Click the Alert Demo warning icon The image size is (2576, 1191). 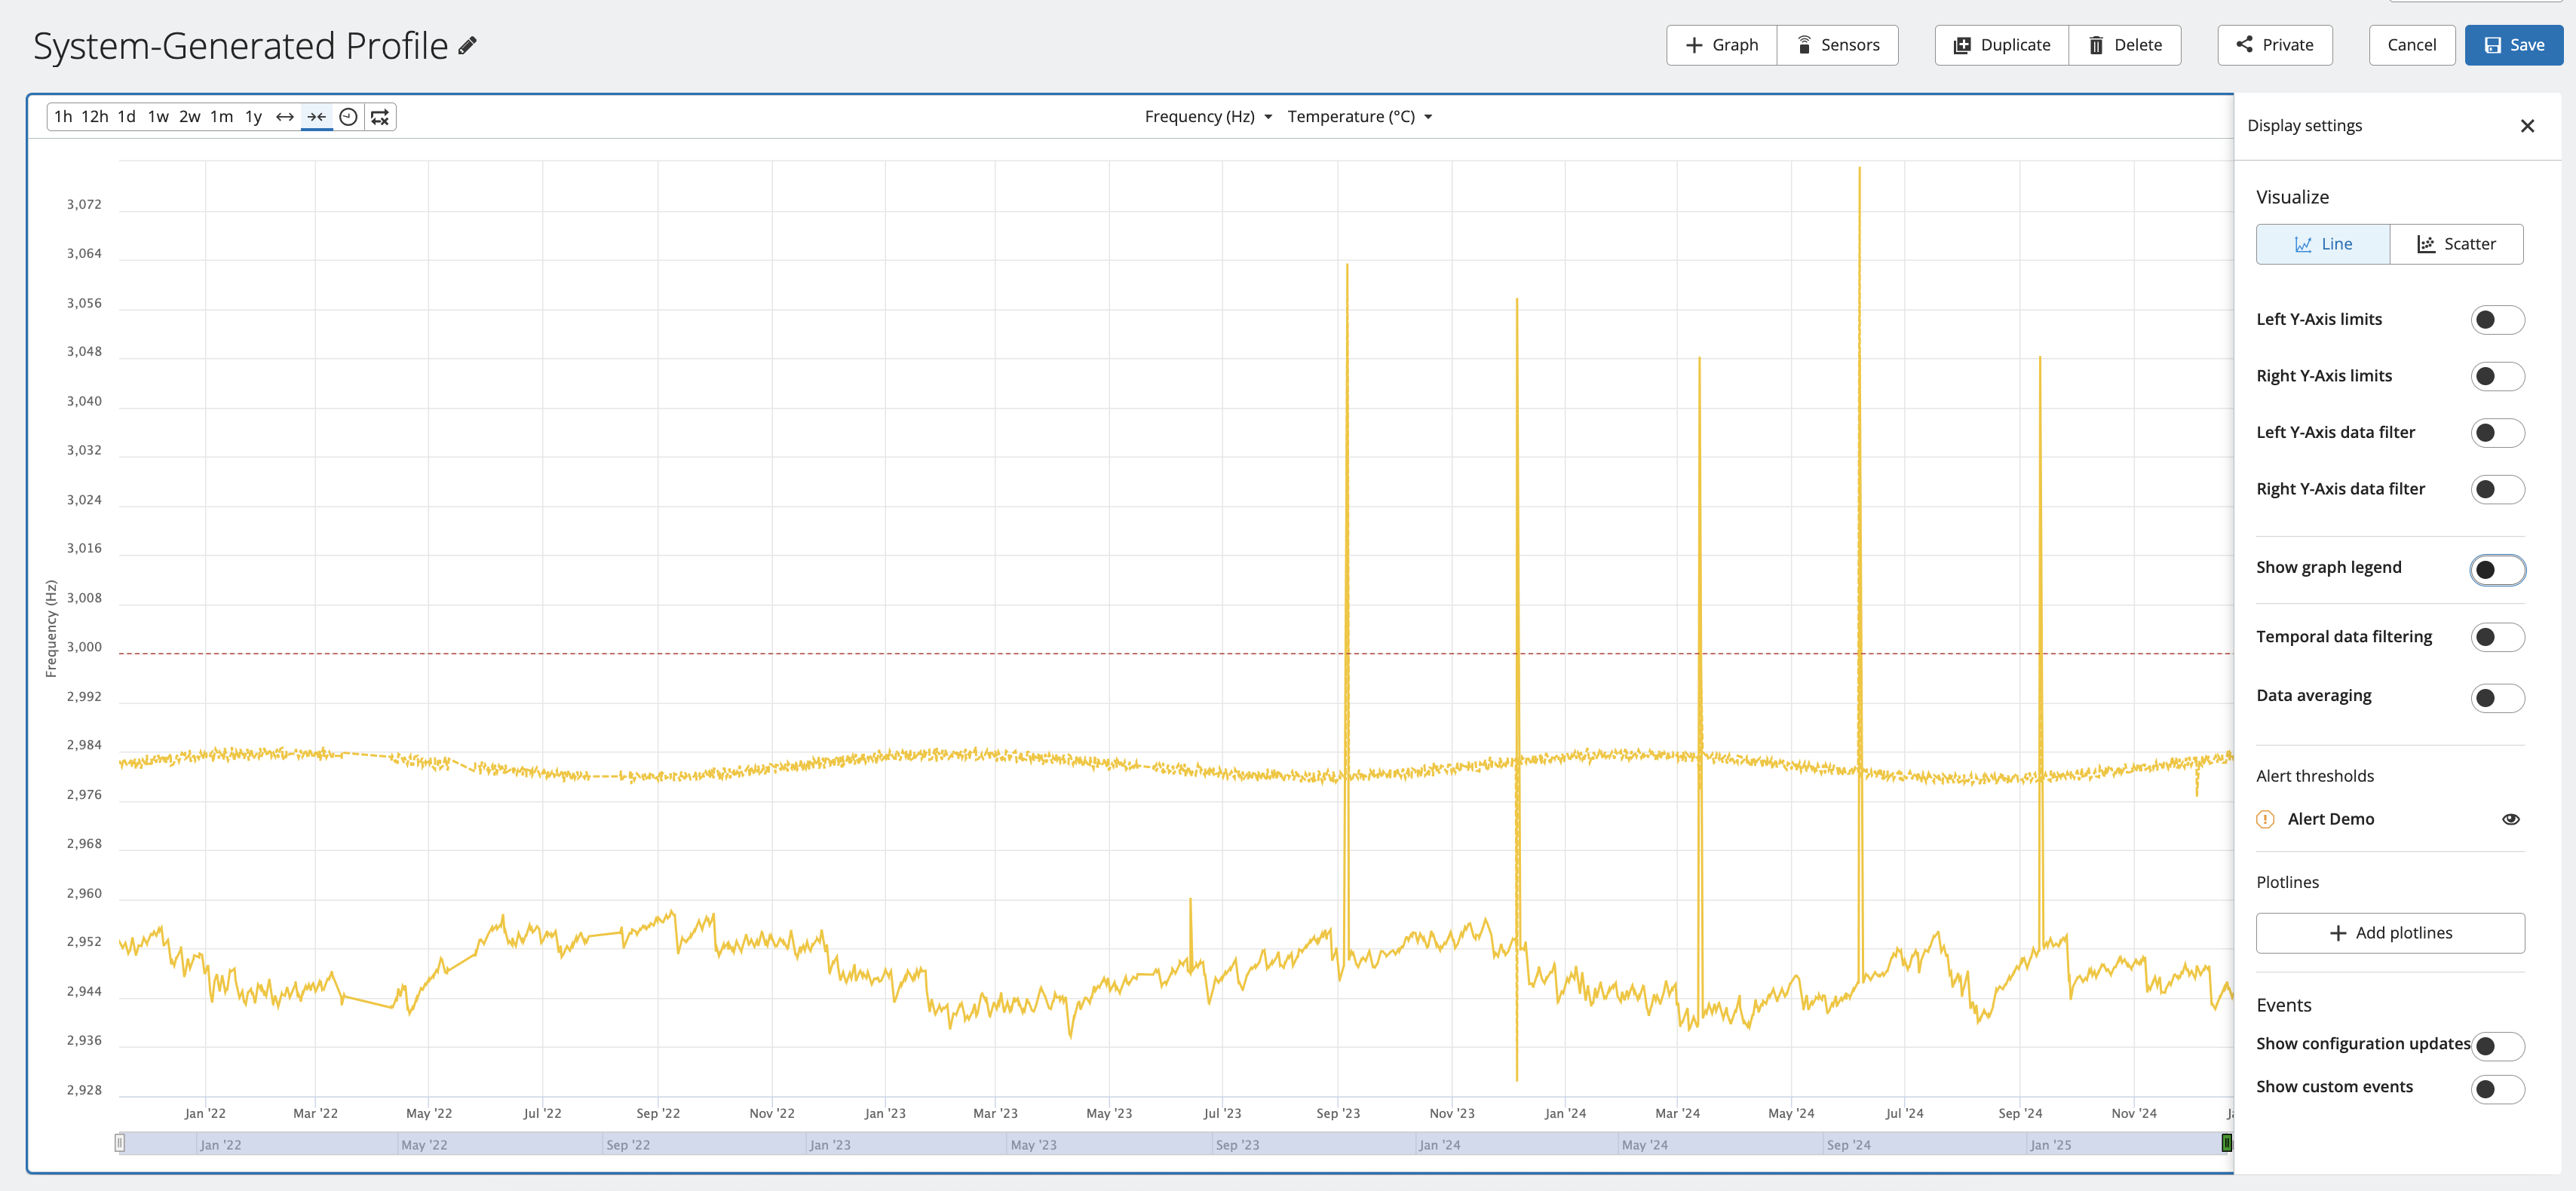tap(2265, 819)
